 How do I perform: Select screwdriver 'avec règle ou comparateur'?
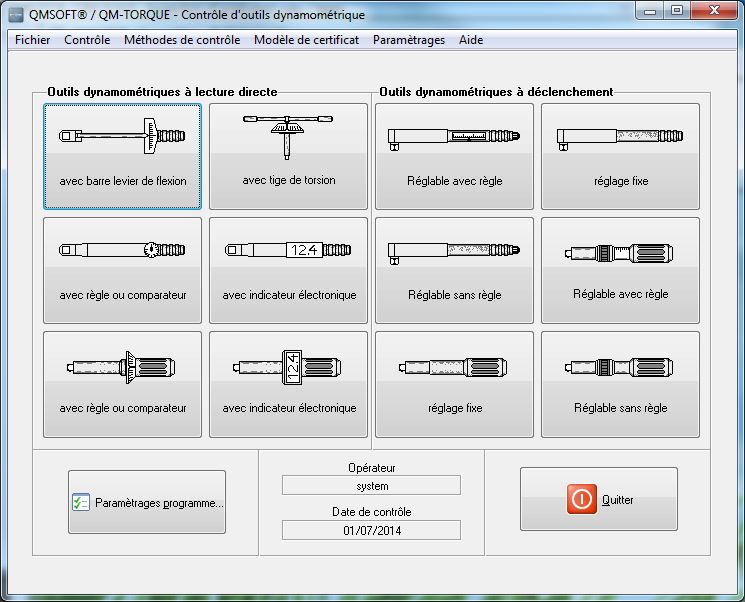tap(123, 384)
